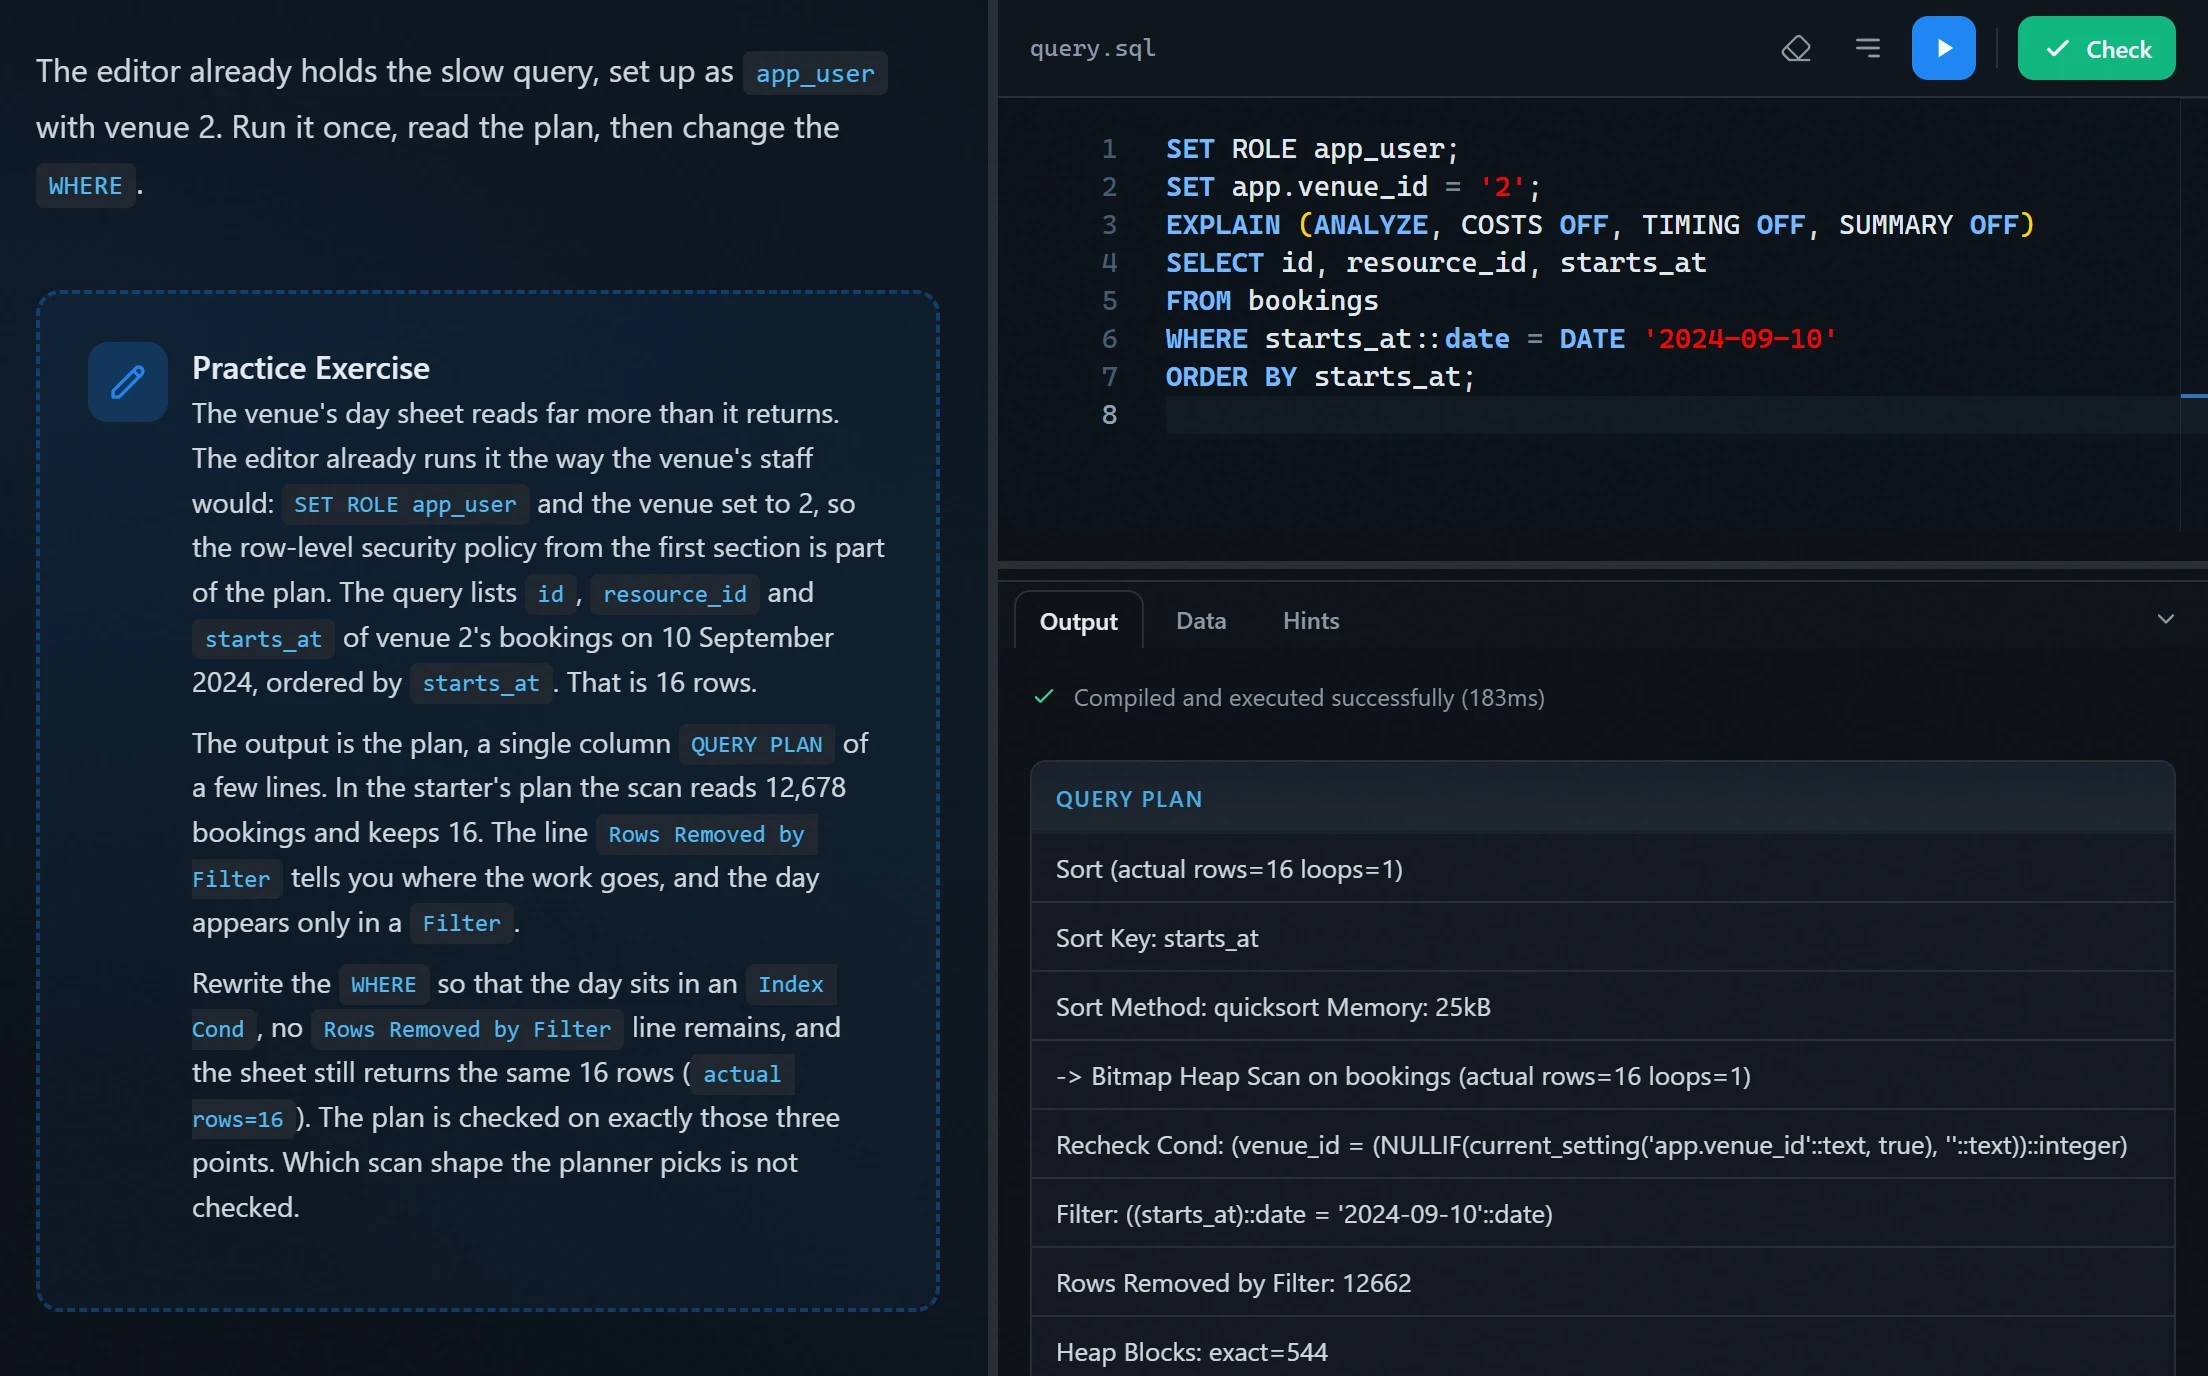Click the 'Filter: ((starts_at)::date' plan row
This screenshot has height=1376, width=2208.
point(1603,1214)
